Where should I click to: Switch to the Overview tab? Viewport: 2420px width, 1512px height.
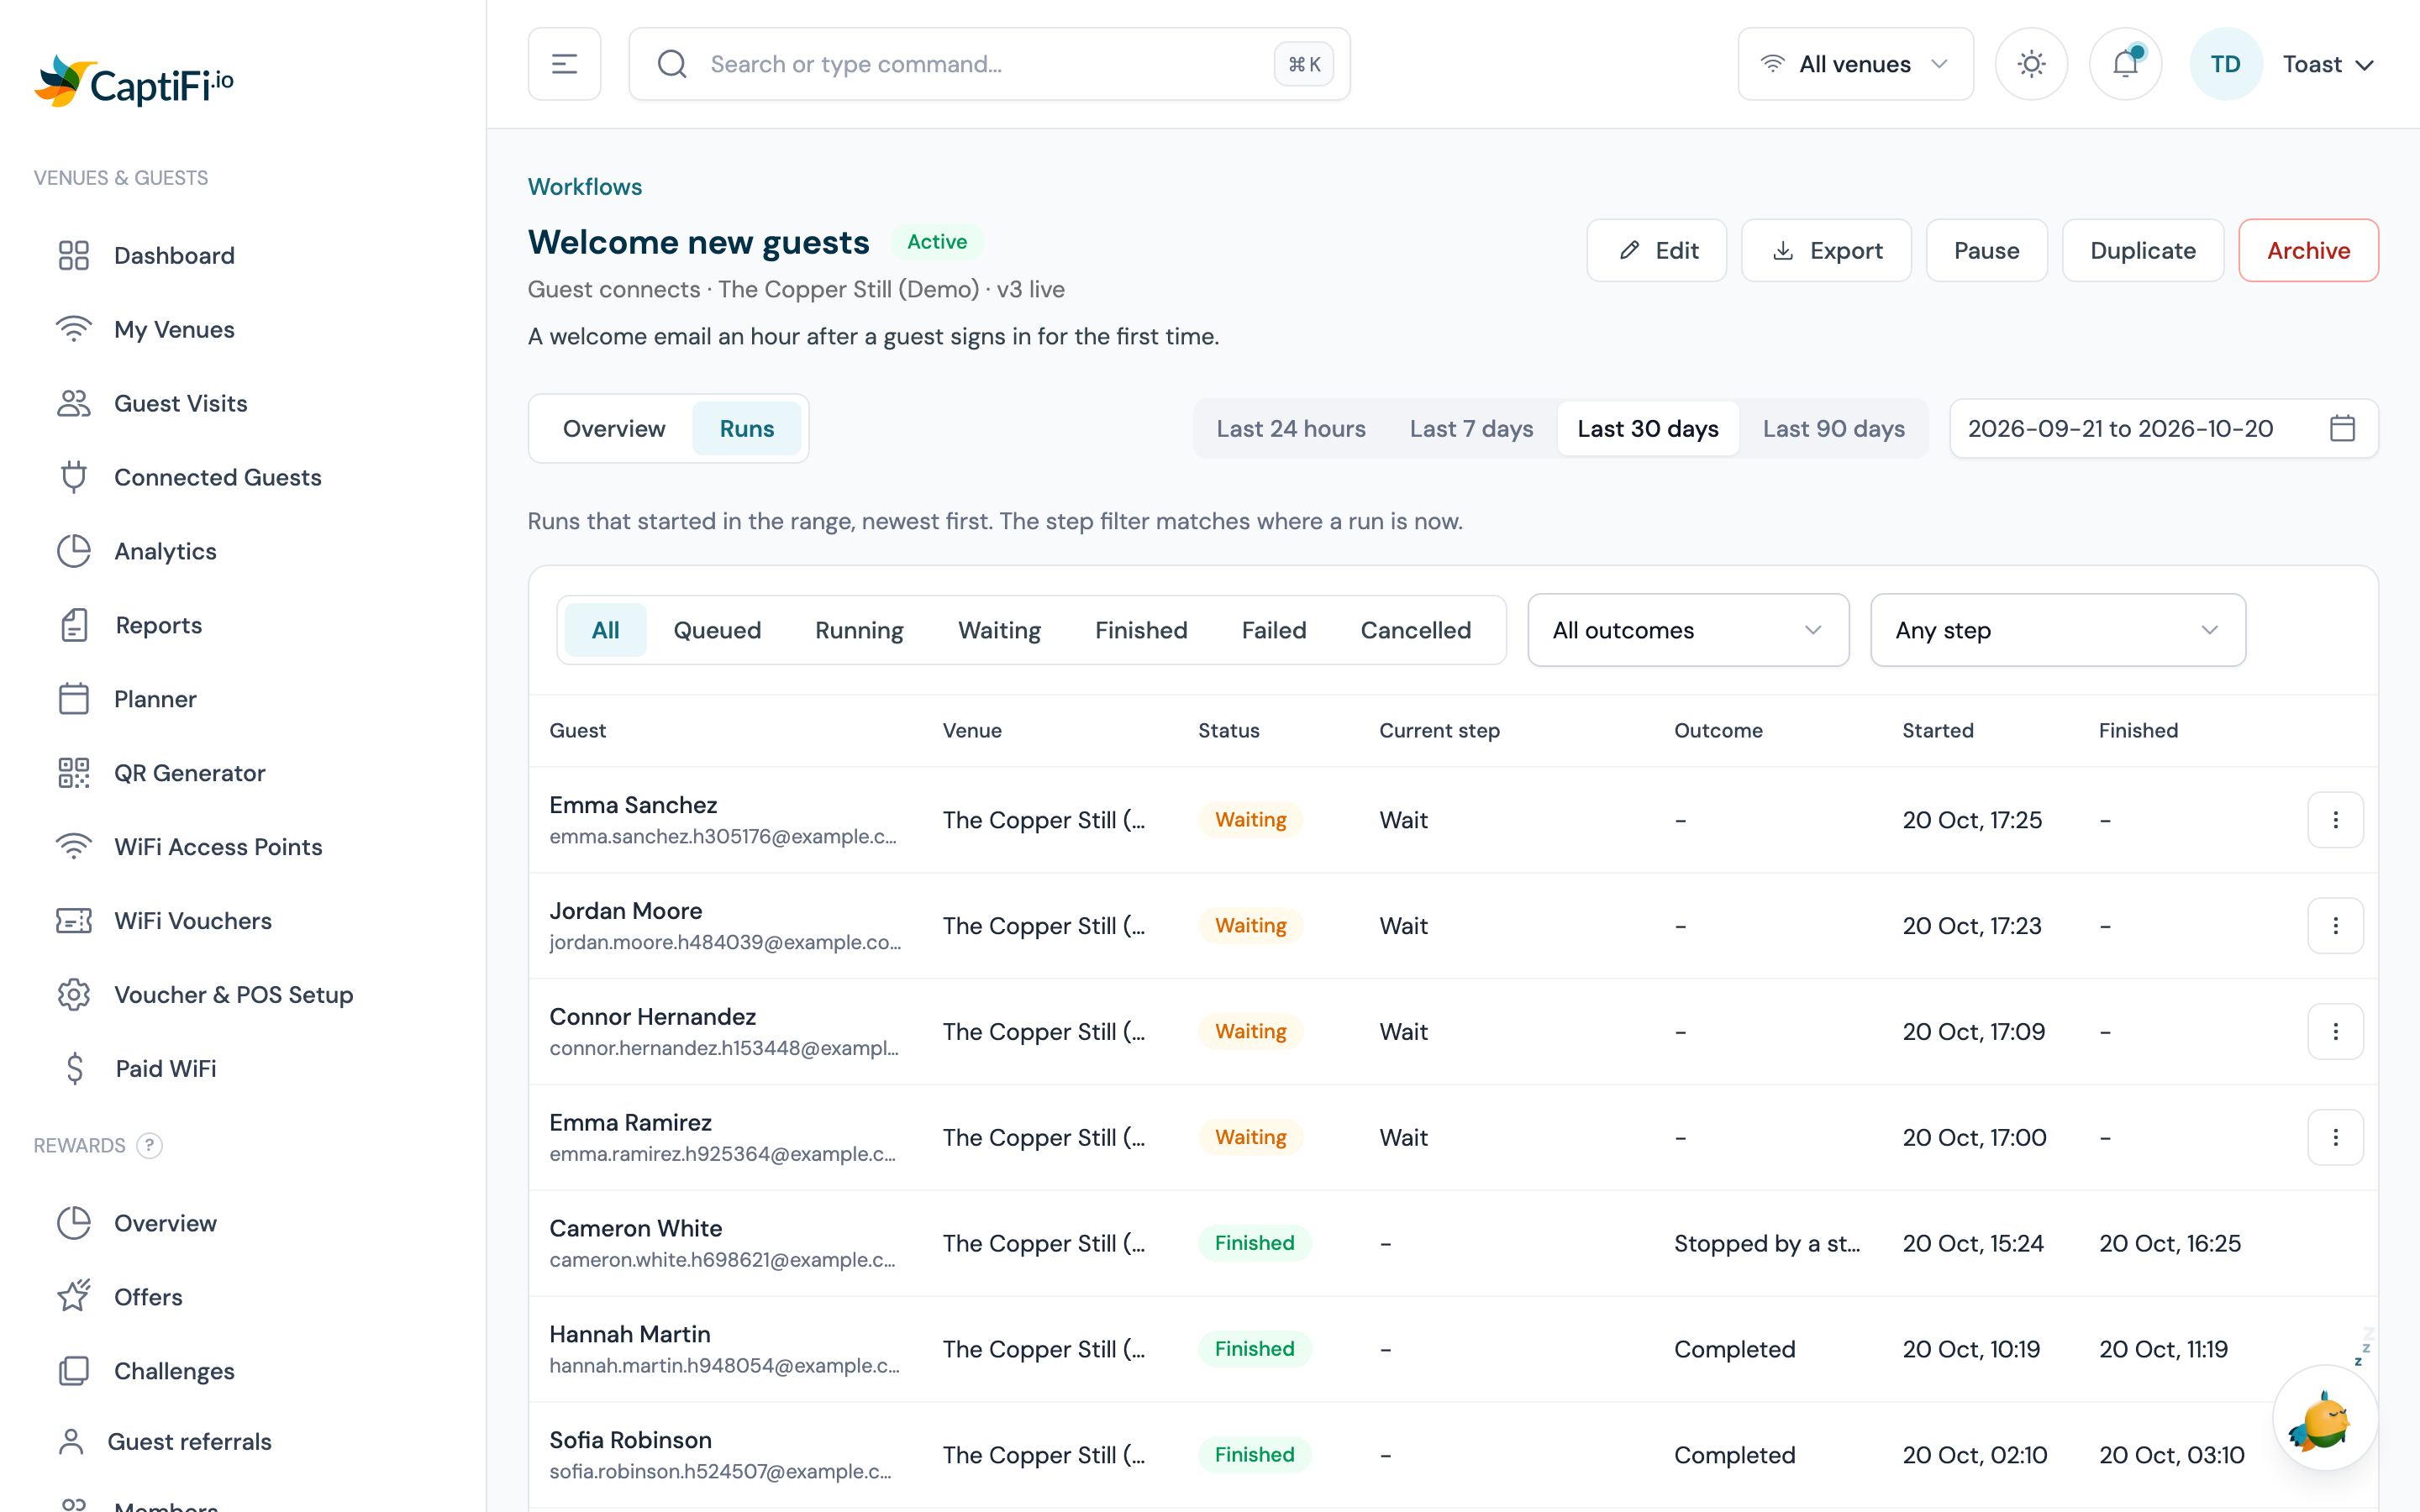tap(614, 428)
